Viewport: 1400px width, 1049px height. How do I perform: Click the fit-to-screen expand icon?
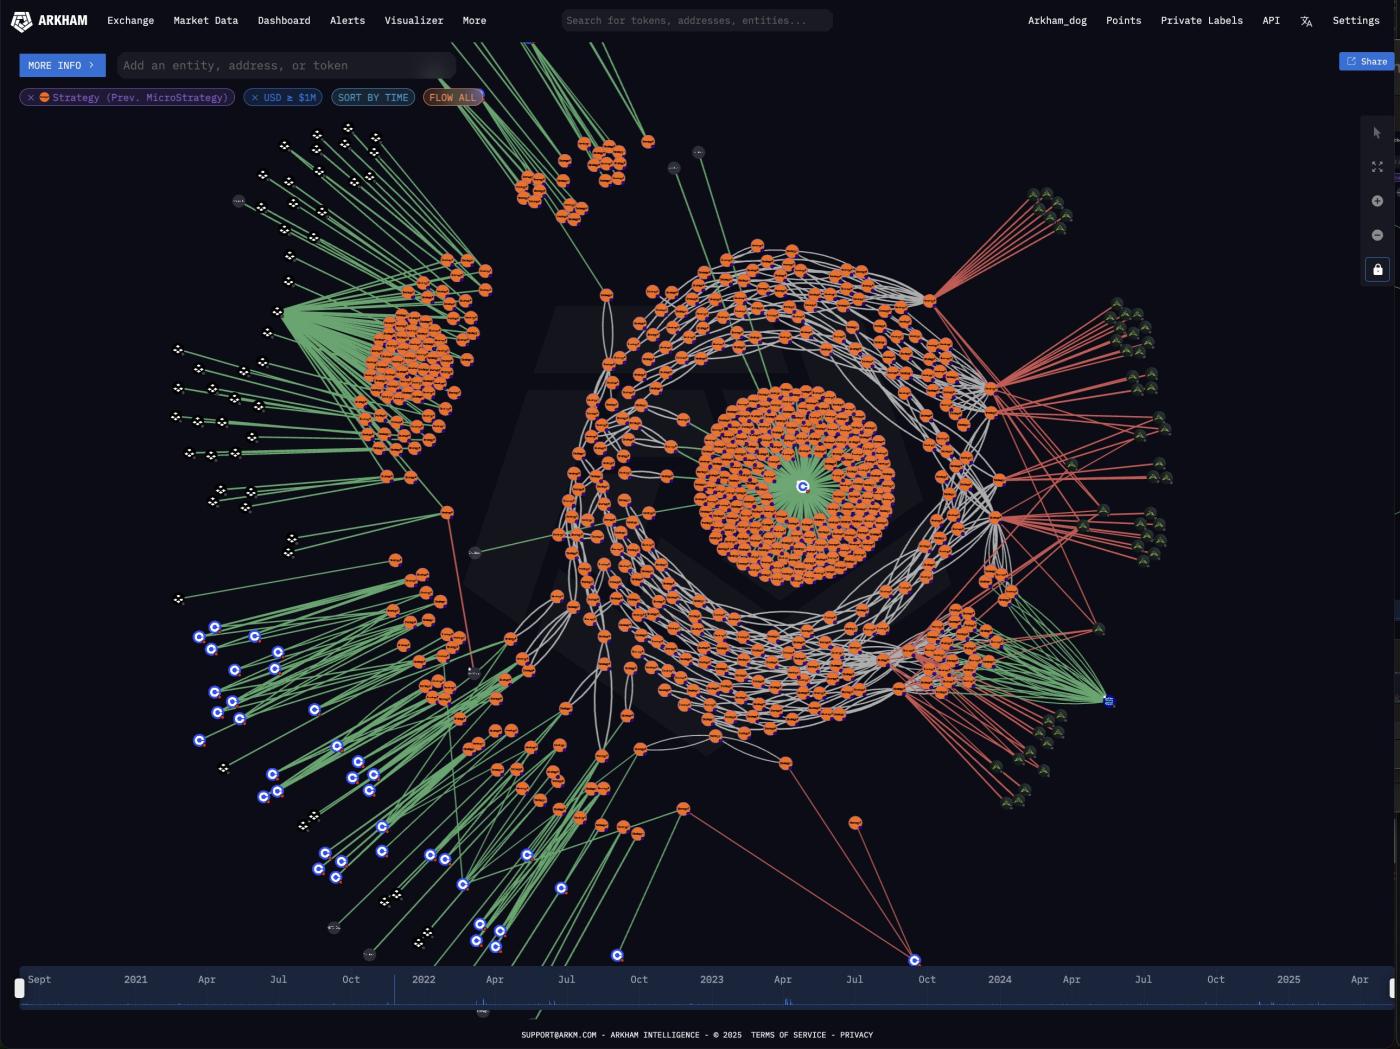click(x=1377, y=167)
